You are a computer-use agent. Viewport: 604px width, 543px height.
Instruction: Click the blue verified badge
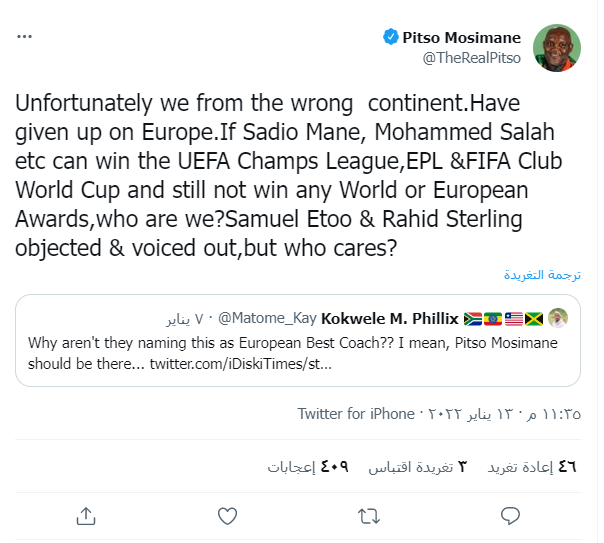click(392, 38)
